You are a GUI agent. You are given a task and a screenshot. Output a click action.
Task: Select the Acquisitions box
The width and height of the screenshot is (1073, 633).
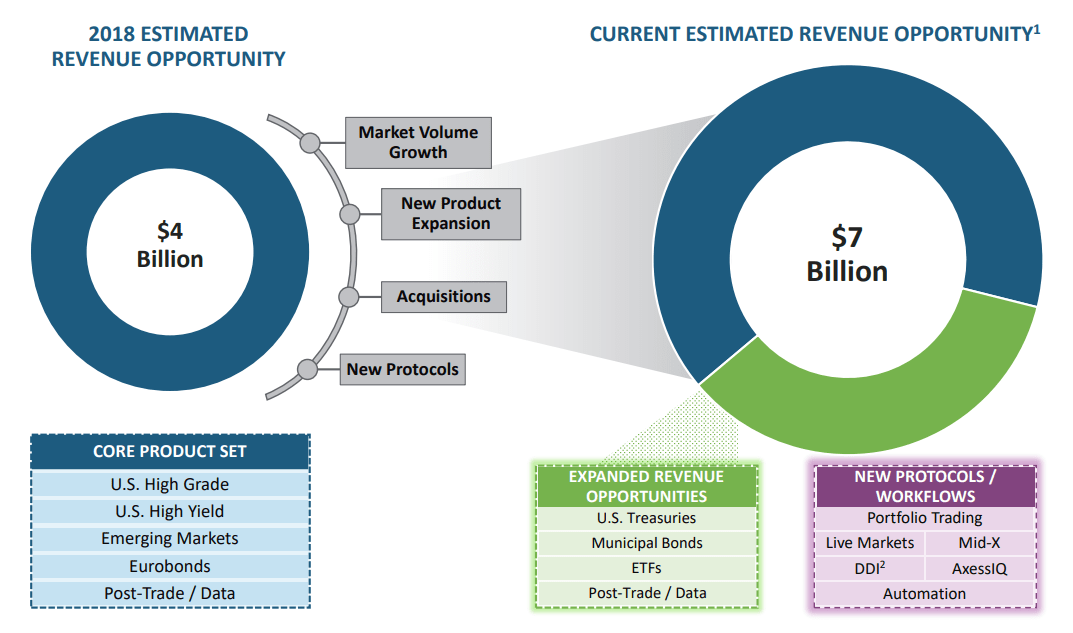coord(443,296)
